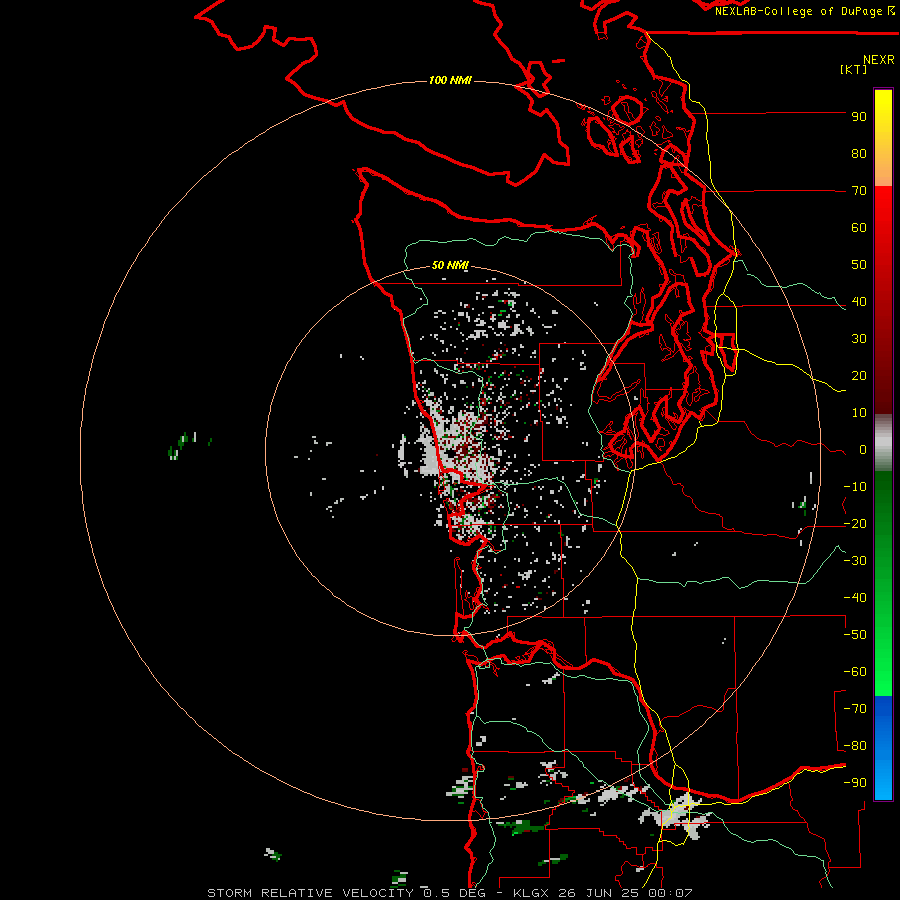
Task: Click the -60 knot scale value
Action: coord(855,672)
